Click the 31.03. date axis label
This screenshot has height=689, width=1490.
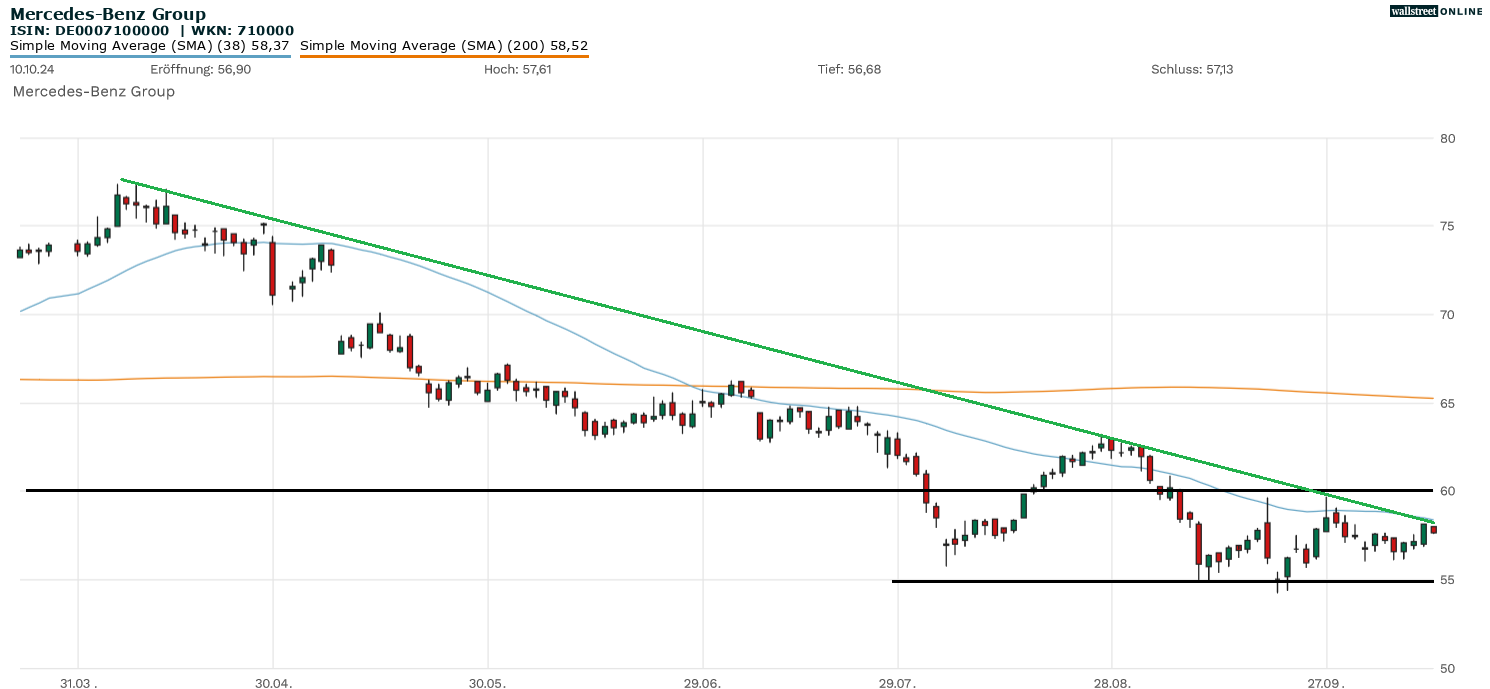(x=78, y=684)
